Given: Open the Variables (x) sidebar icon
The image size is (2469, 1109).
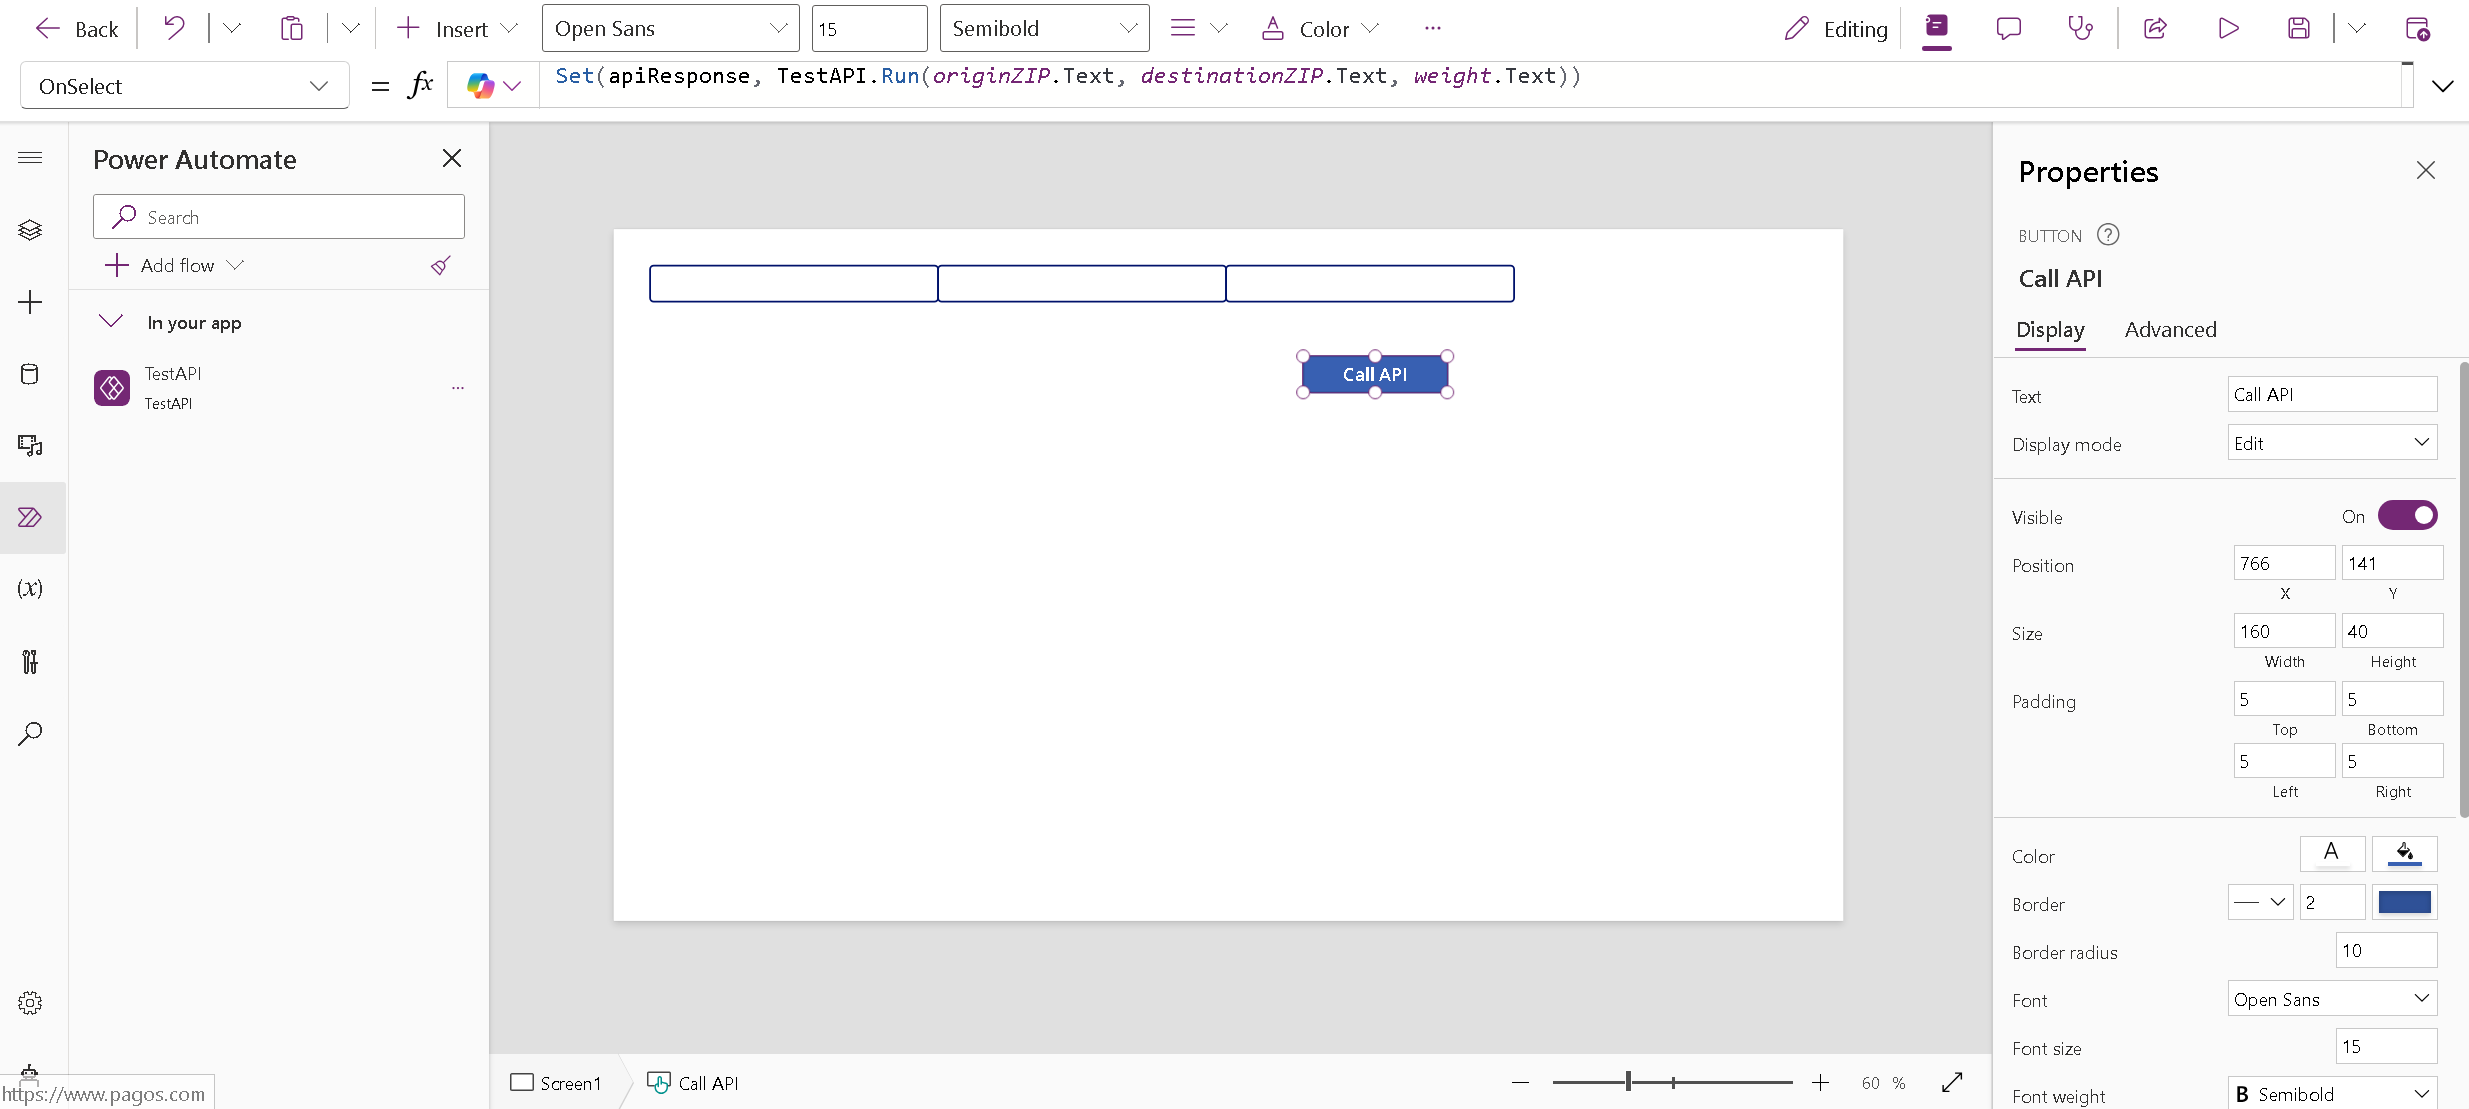Looking at the screenshot, I should pos(30,588).
